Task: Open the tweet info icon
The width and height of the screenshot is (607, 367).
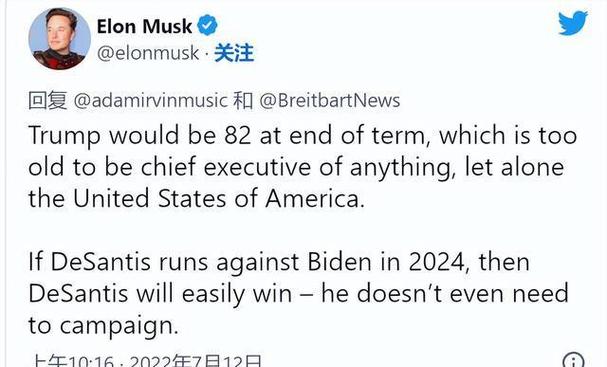Action: [x=573, y=361]
